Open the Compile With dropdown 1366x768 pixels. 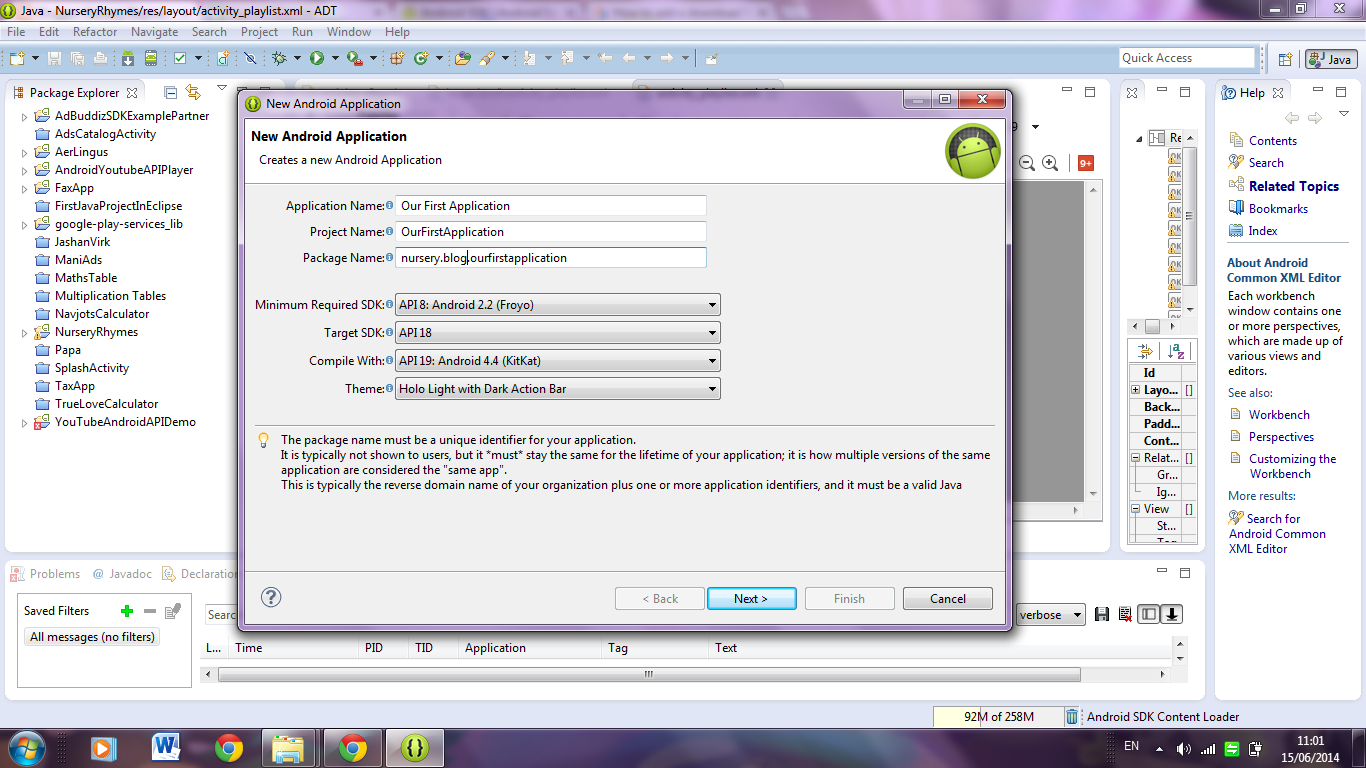click(558, 361)
